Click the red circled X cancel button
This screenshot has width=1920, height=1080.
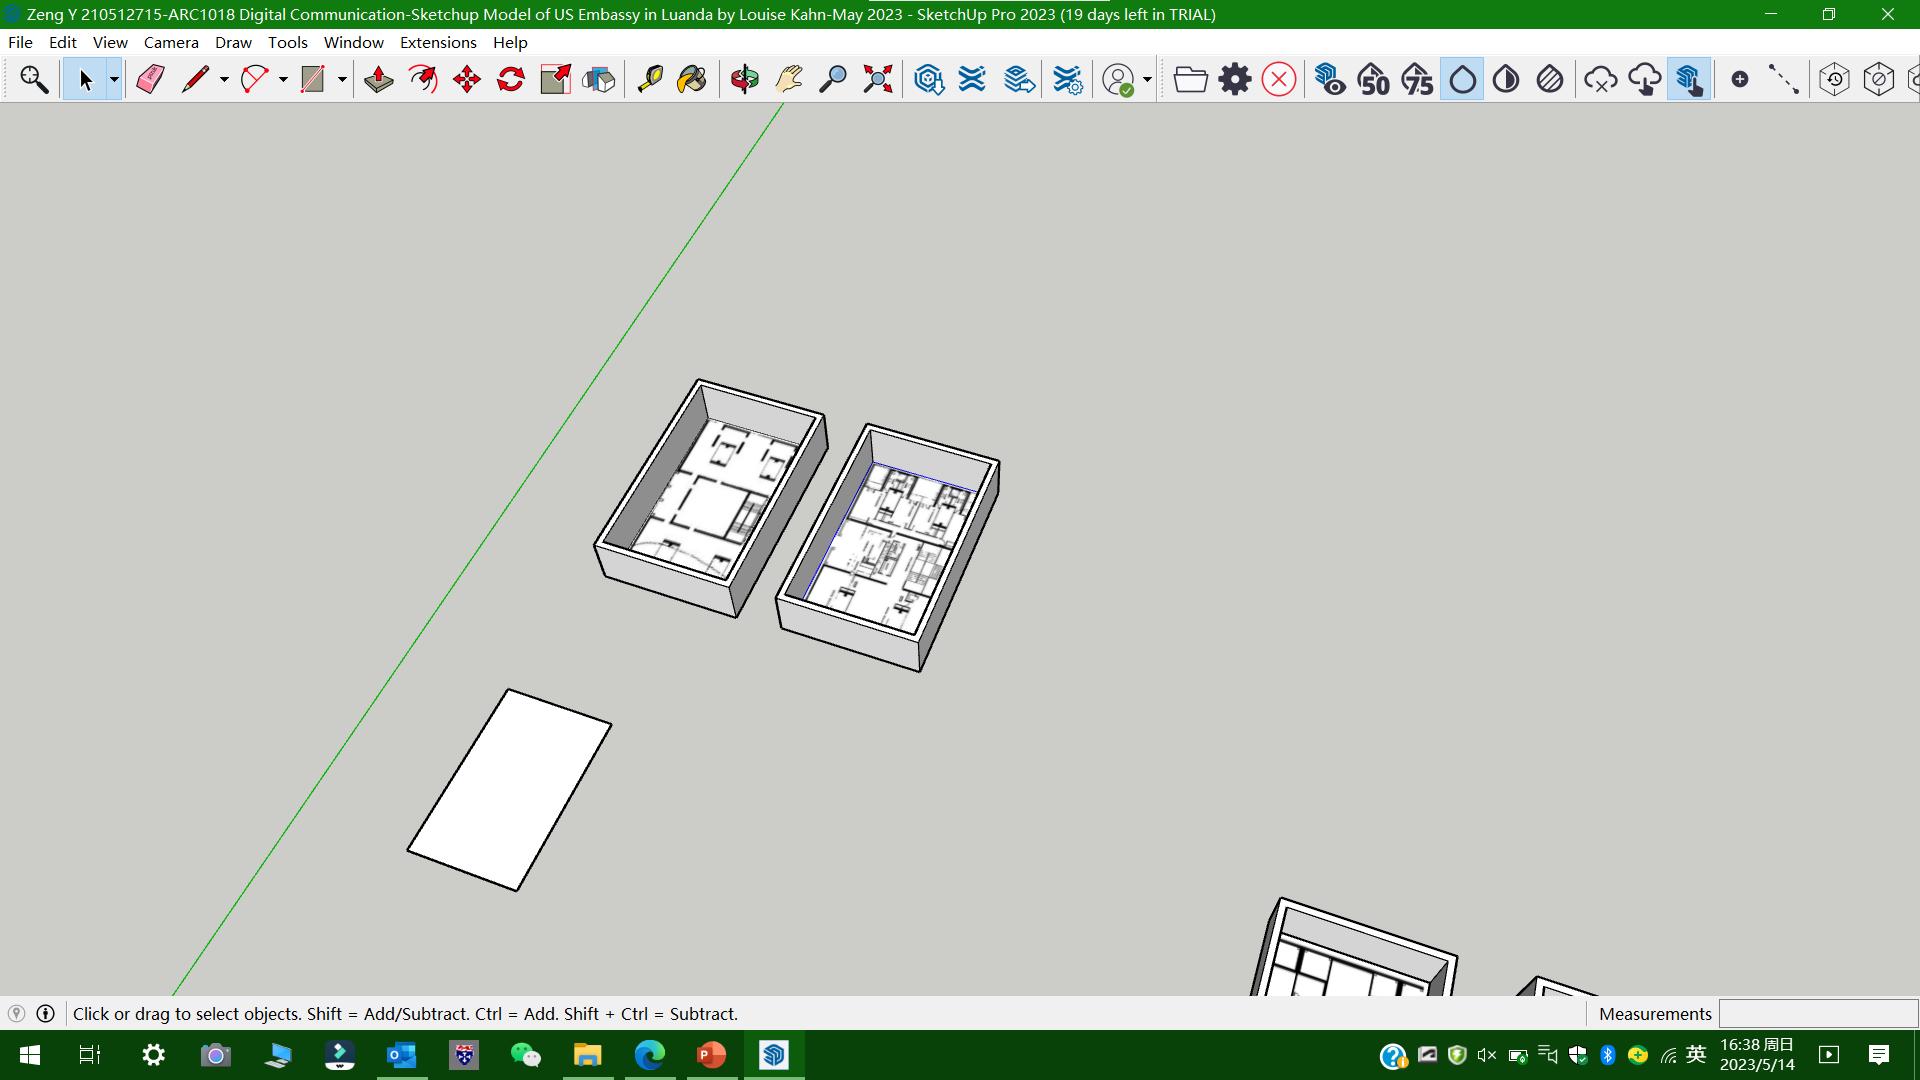point(1278,79)
